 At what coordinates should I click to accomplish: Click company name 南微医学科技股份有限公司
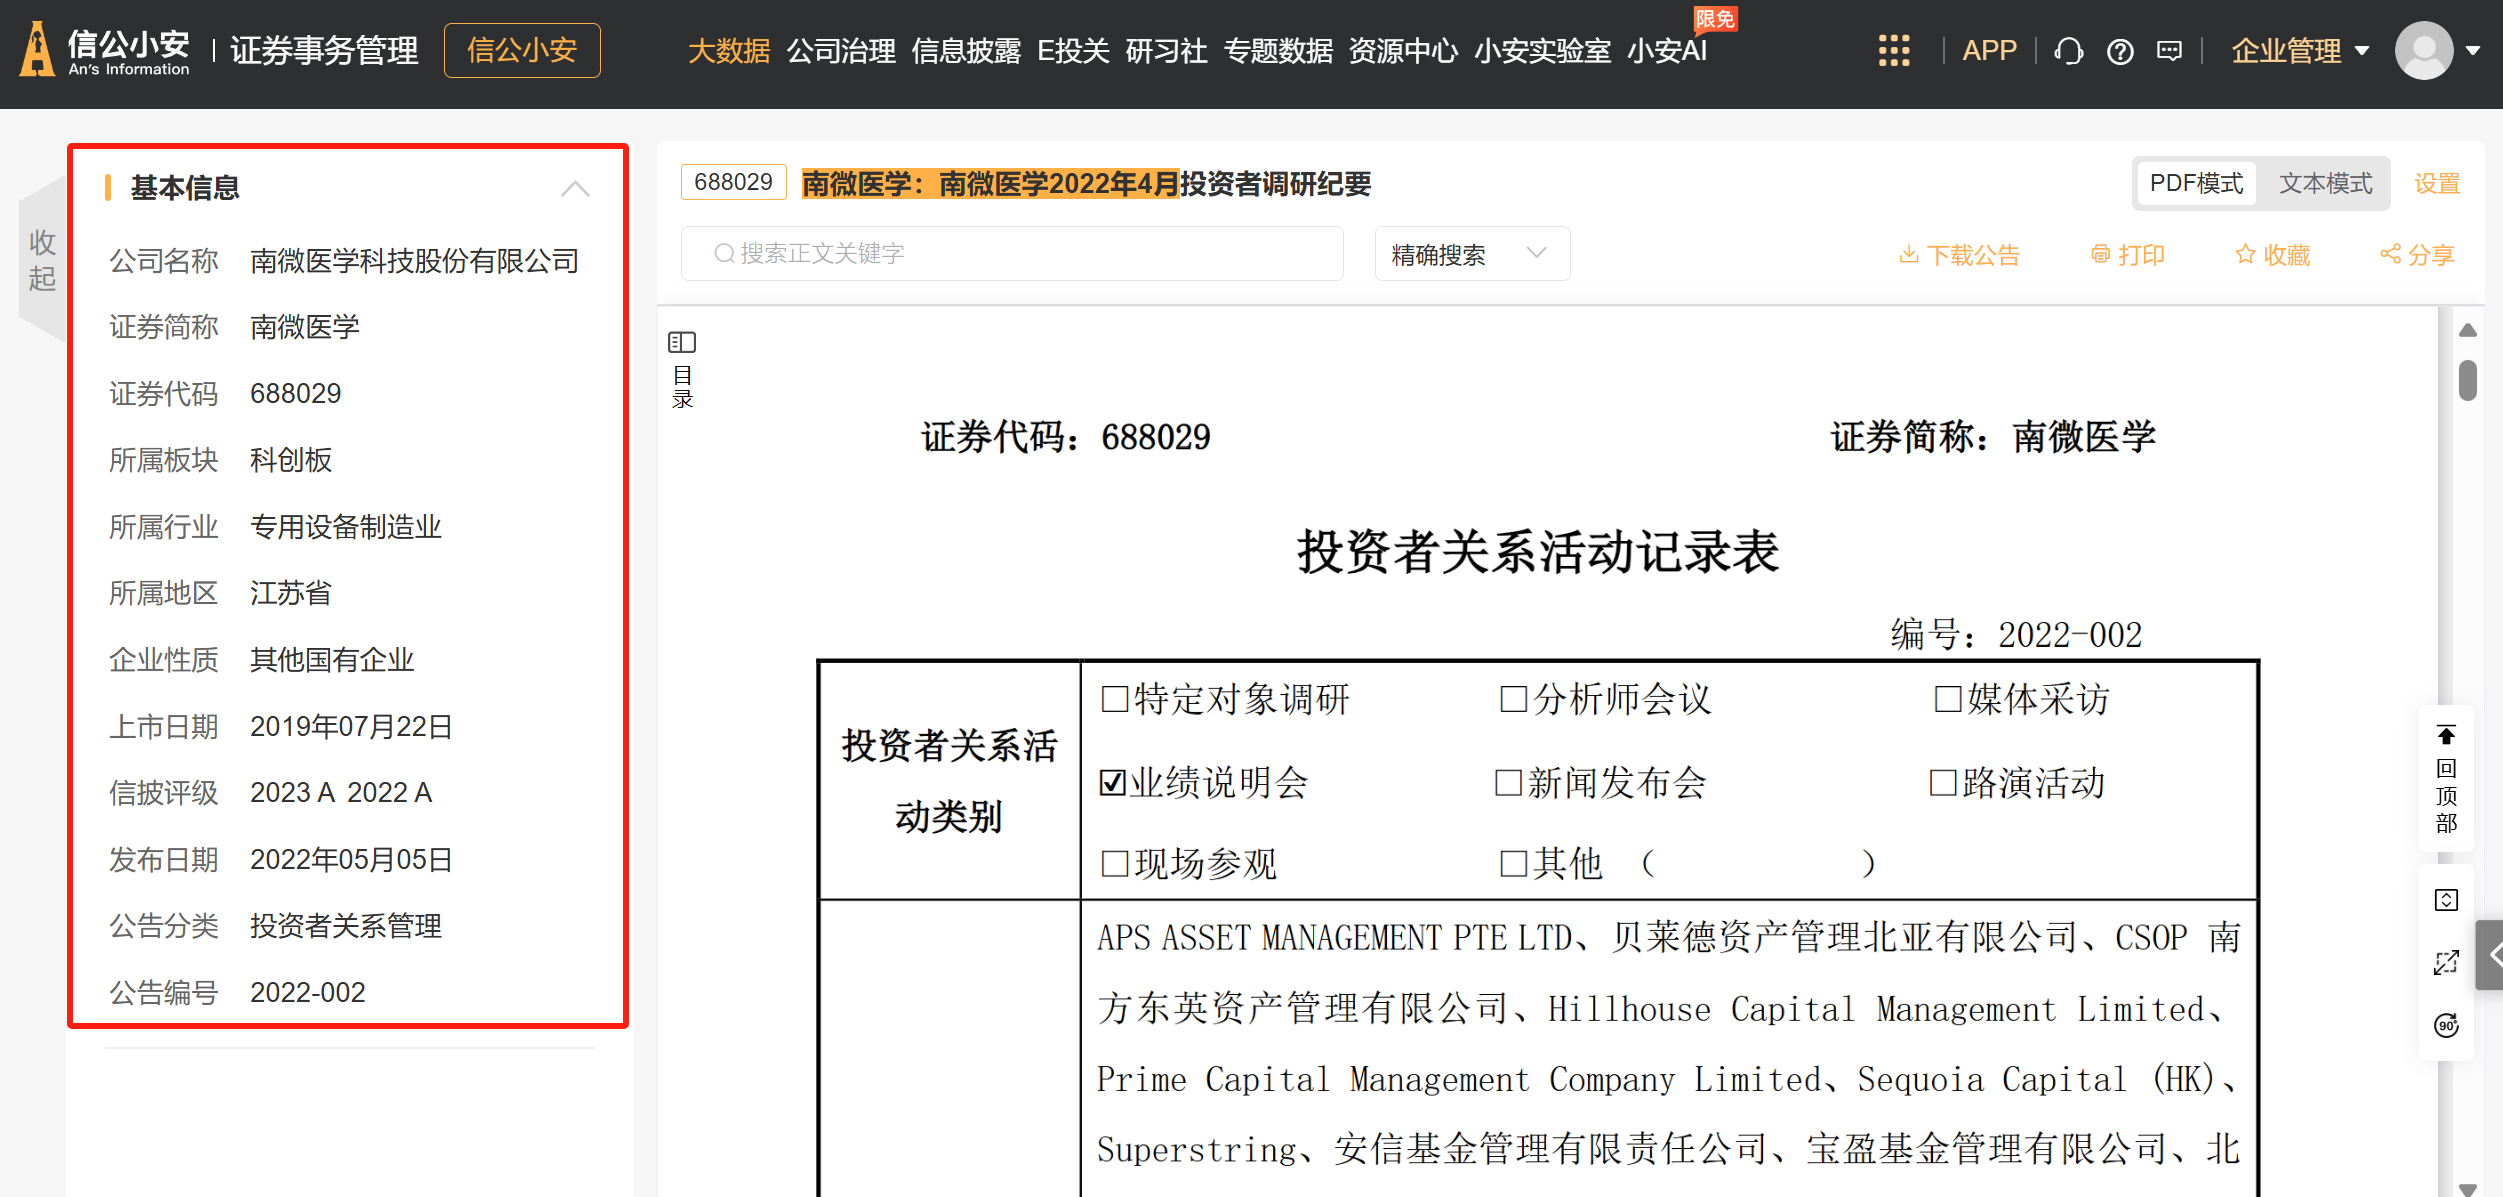[x=414, y=261]
